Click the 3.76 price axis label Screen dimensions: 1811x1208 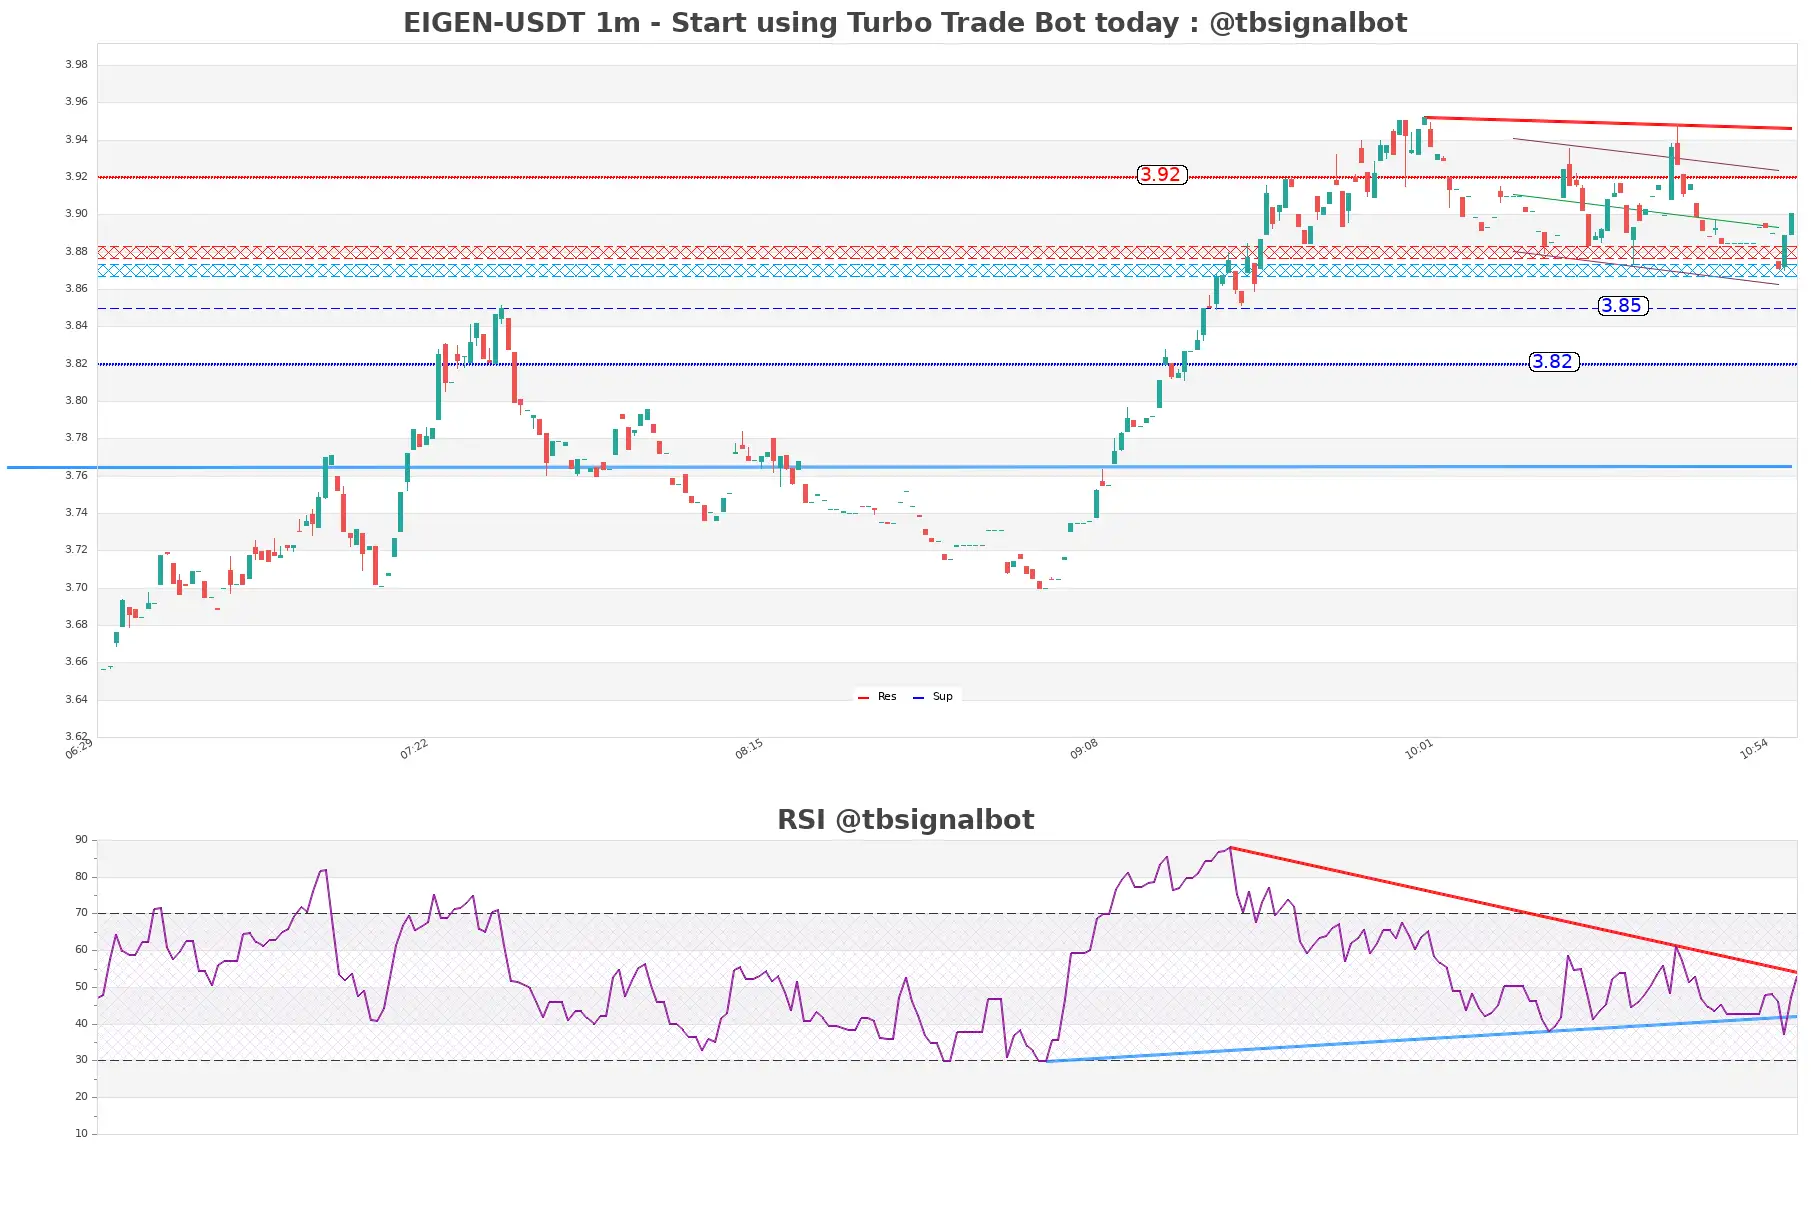pyautogui.click(x=76, y=476)
